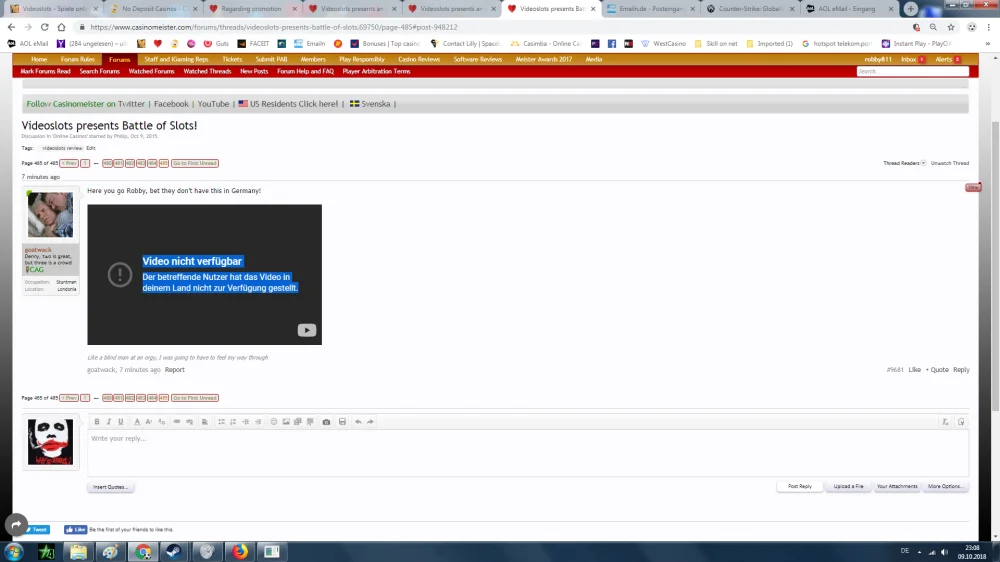Open the Submit PAB menu item

(271, 59)
